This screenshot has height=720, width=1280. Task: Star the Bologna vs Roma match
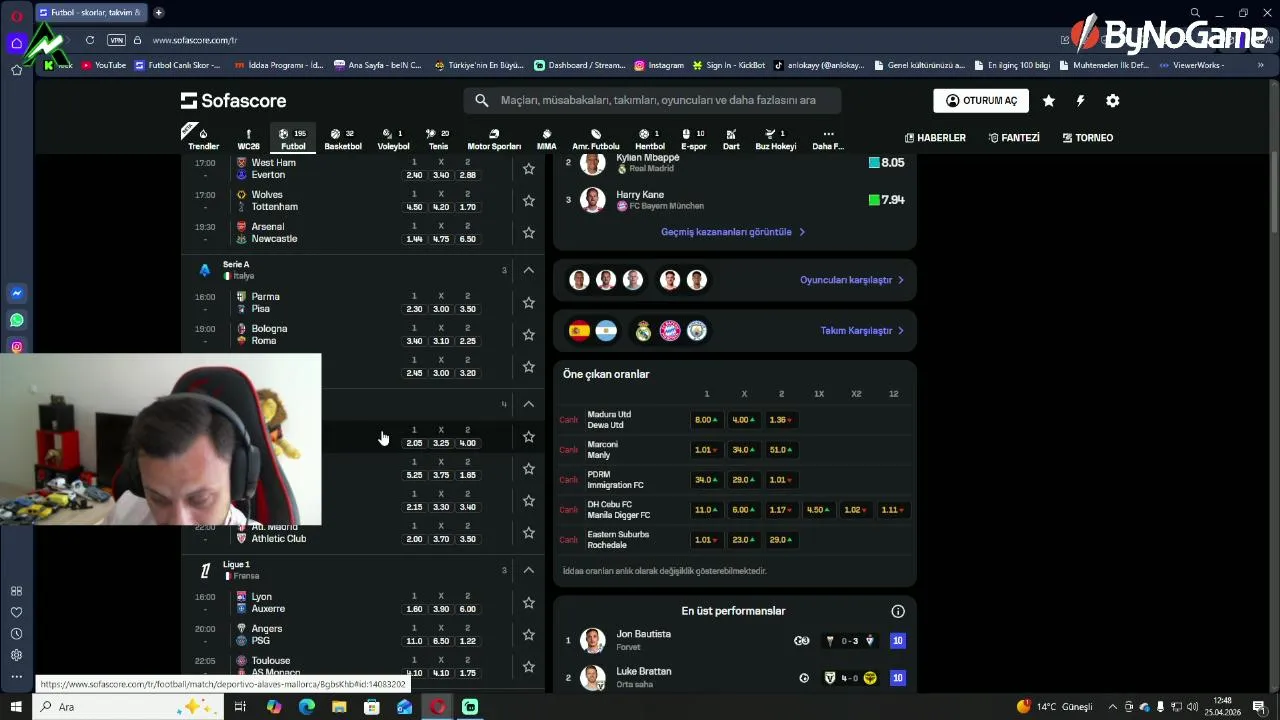coord(529,335)
